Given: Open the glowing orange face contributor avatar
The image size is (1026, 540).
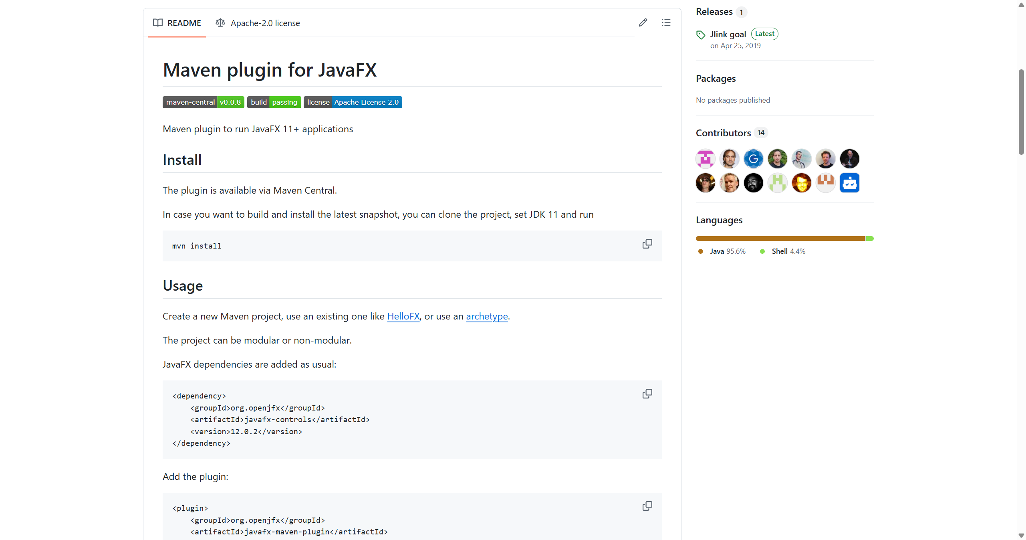Looking at the screenshot, I should coord(801,183).
